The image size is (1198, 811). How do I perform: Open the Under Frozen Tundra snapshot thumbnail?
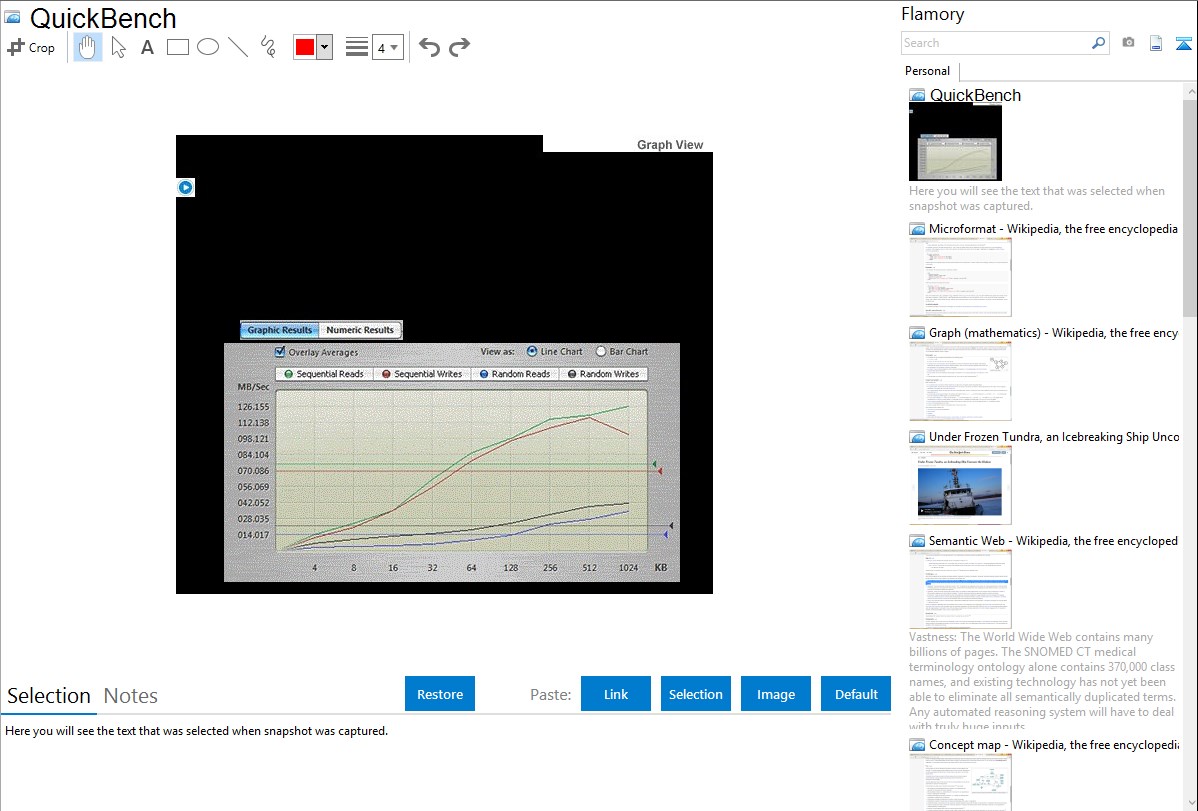(x=960, y=485)
